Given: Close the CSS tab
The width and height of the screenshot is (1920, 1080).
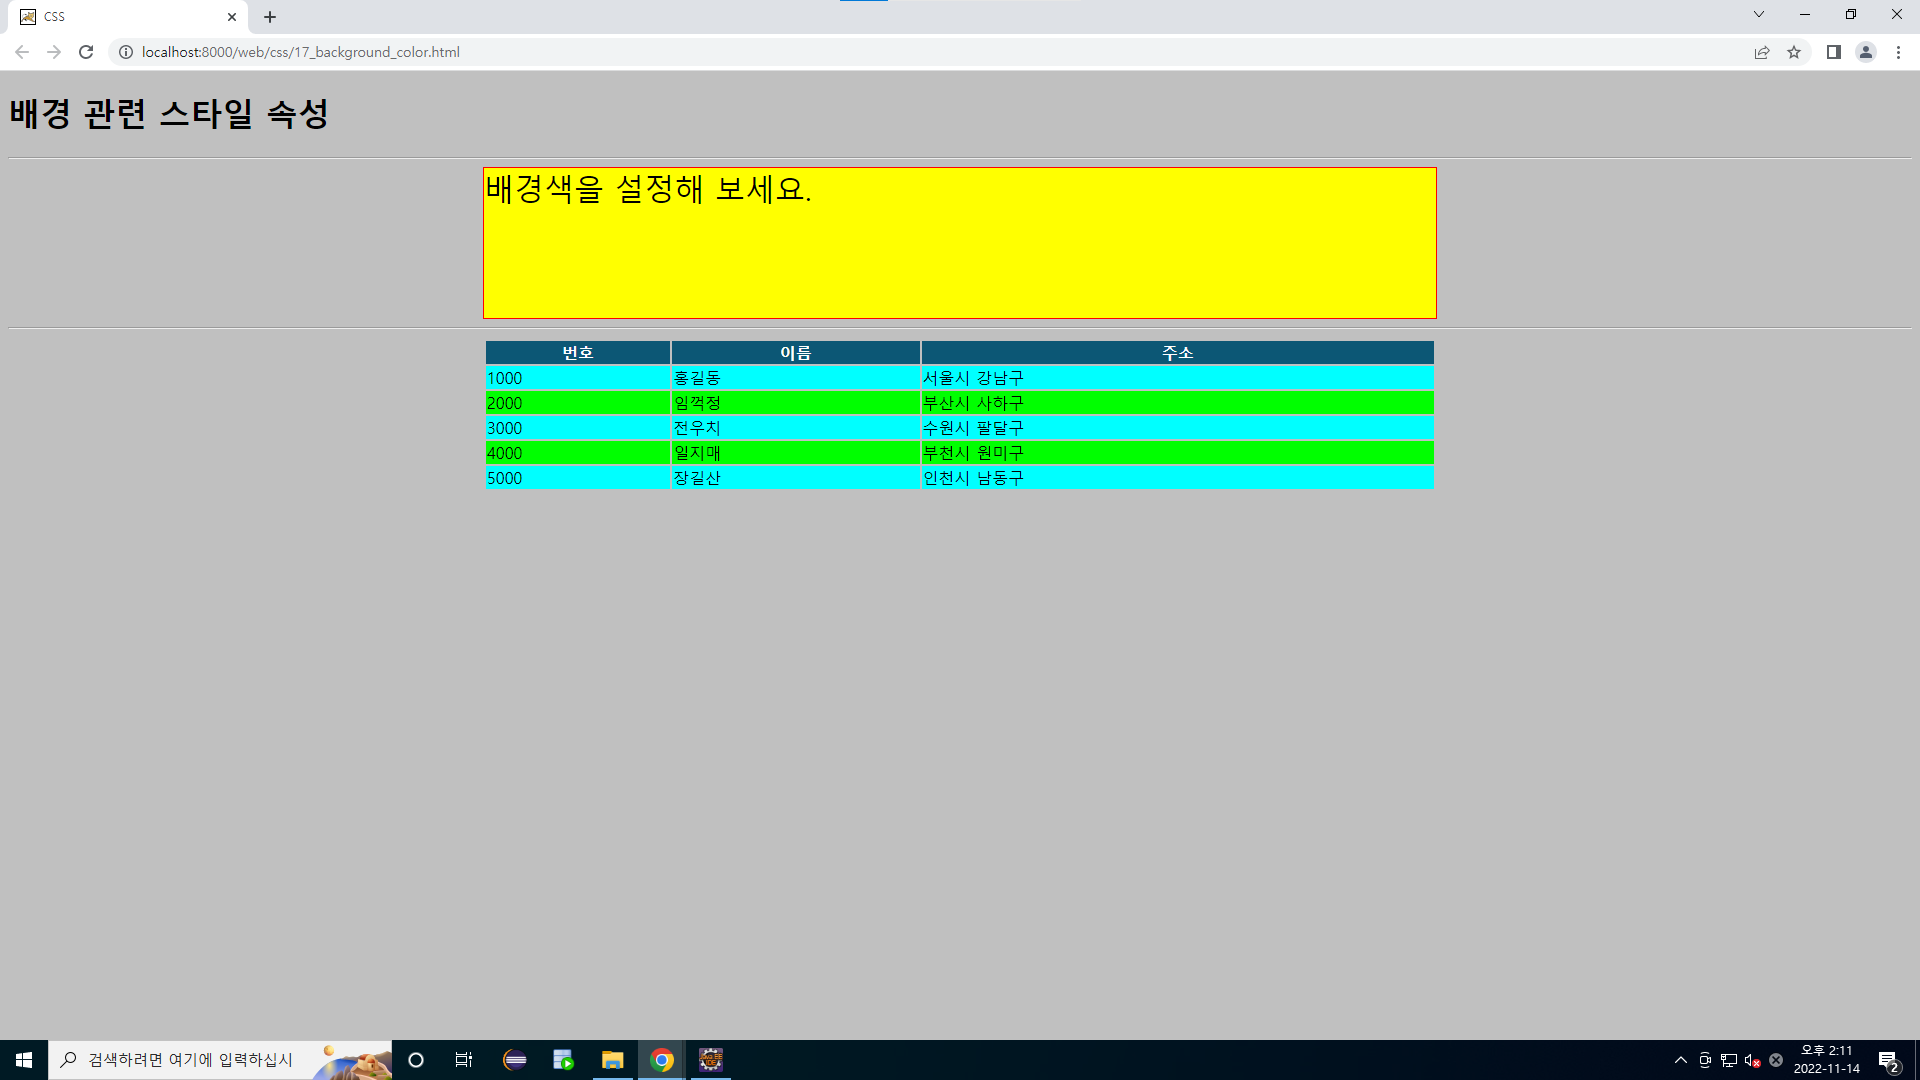Looking at the screenshot, I should (232, 17).
